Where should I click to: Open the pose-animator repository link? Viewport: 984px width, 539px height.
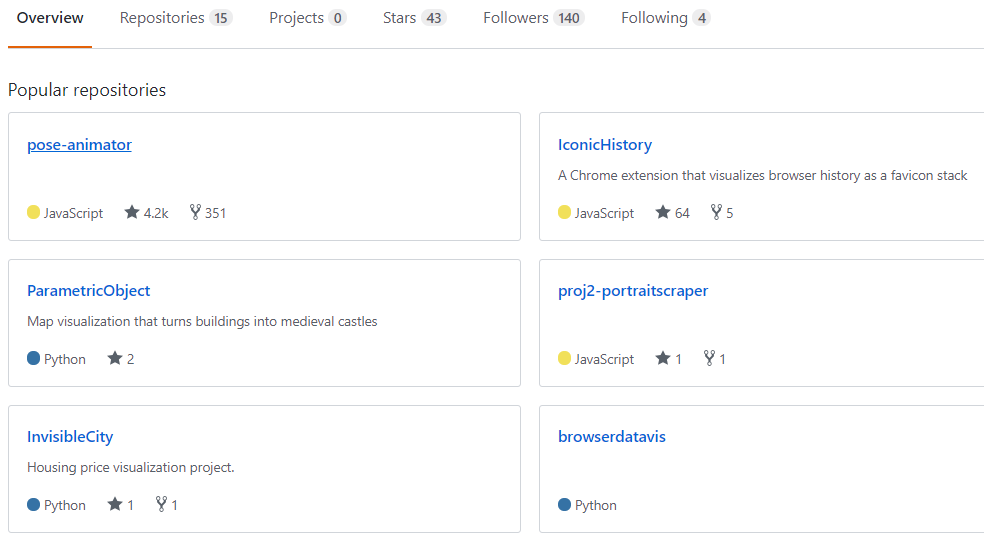79,145
